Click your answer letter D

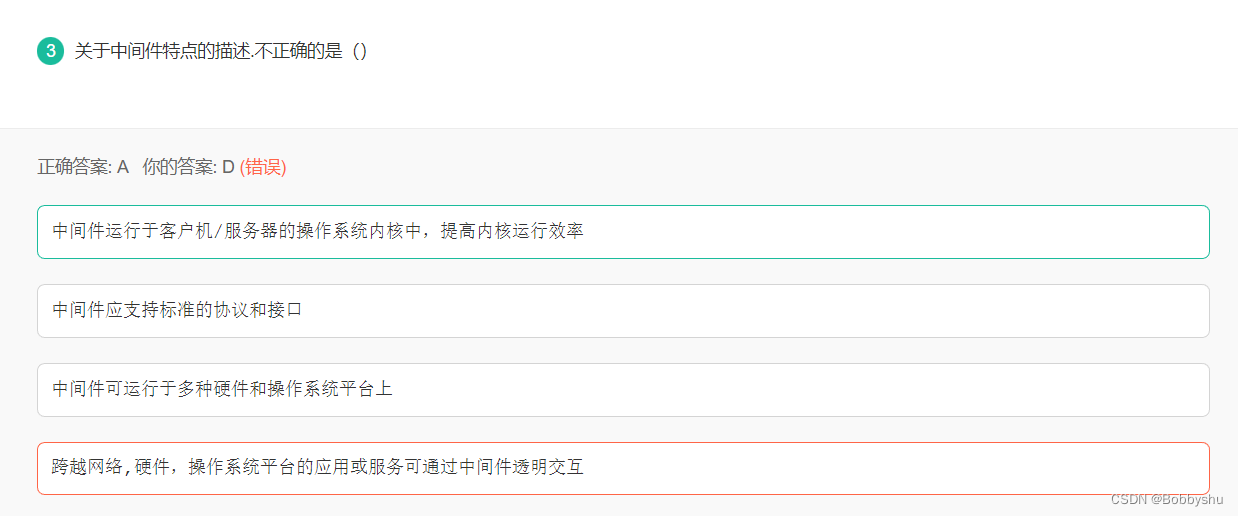(228, 168)
